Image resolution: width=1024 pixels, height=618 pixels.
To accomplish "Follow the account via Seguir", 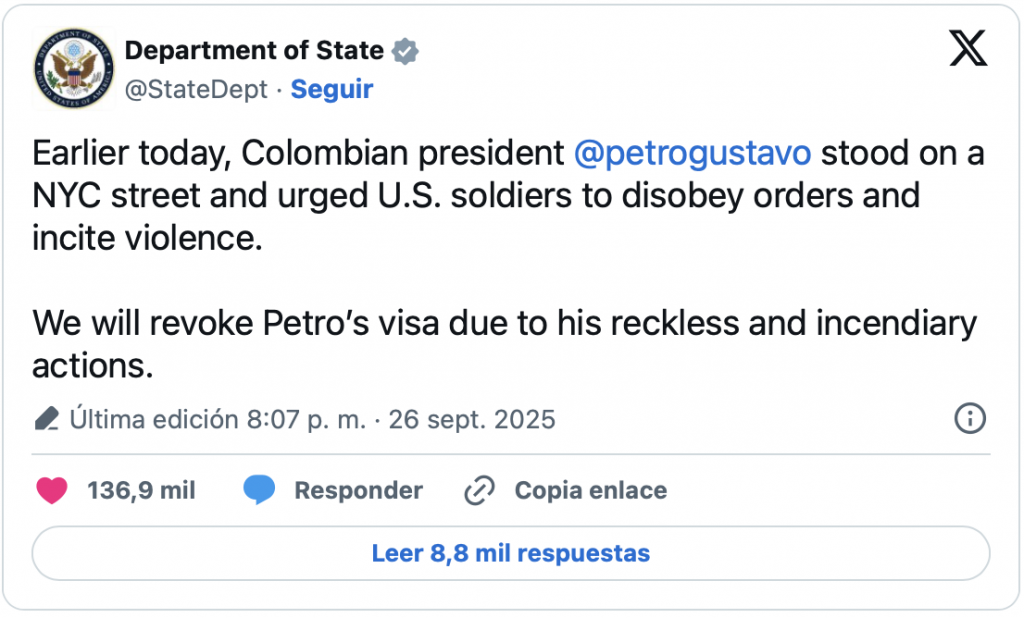I will pos(332,89).
